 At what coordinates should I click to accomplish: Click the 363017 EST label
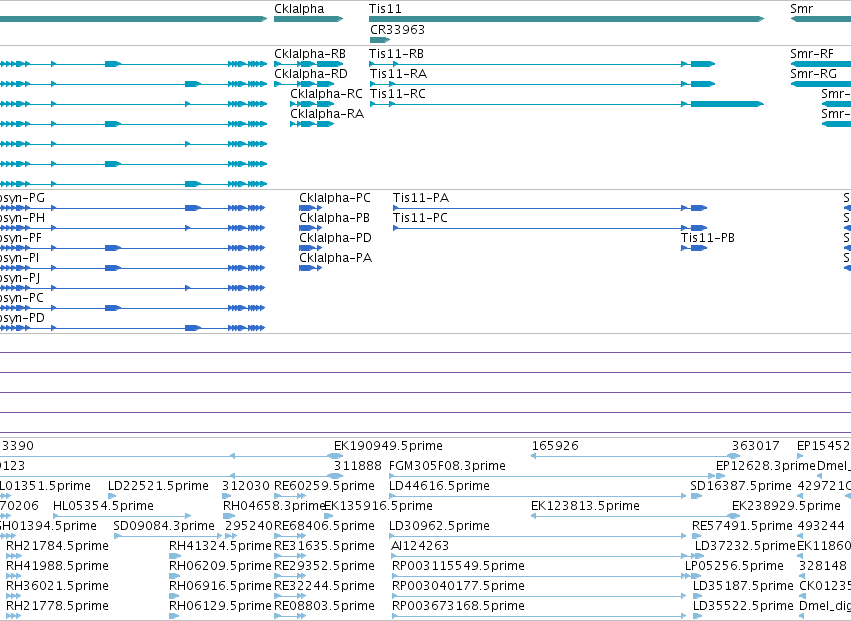(x=755, y=446)
